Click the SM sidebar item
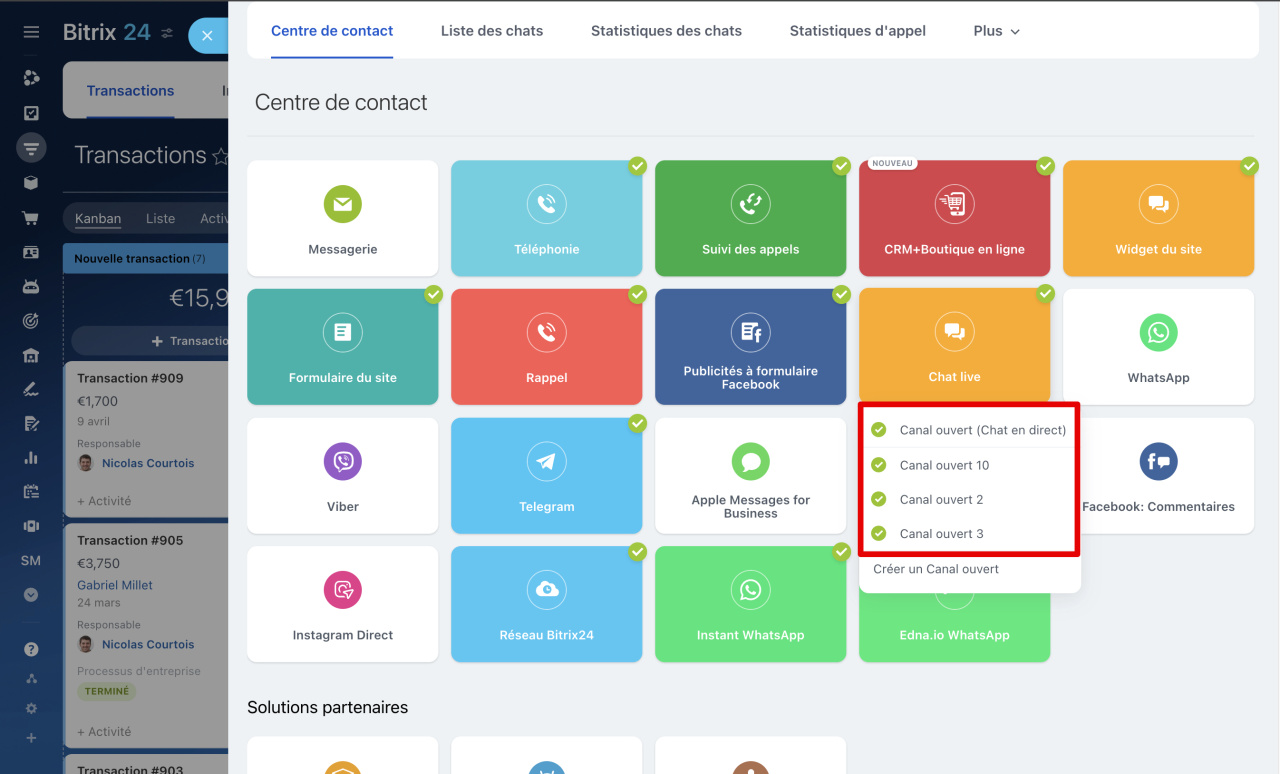The width and height of the screenshot is (1280, 774). pyautogui.click(x=31, y=560)
